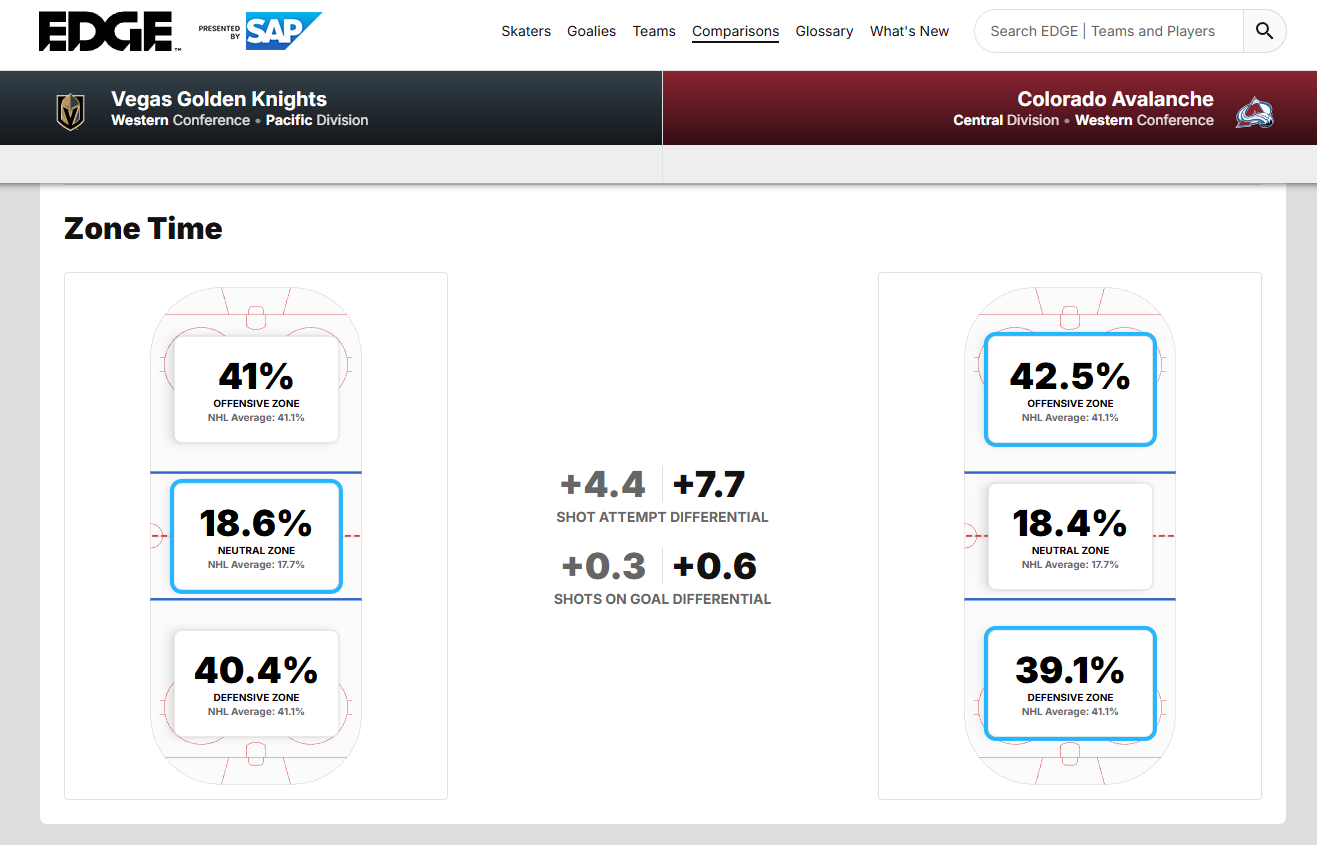Go to the Goalies page
1317x845 pixels.
point(591,31)
